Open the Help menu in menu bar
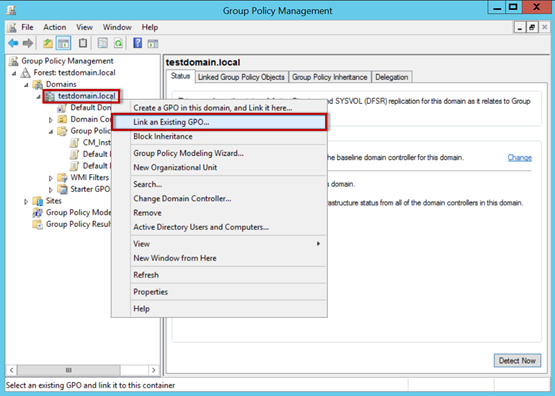Image resolution: width=555 pixels, height=396 pixels. [x=150, y=27]
